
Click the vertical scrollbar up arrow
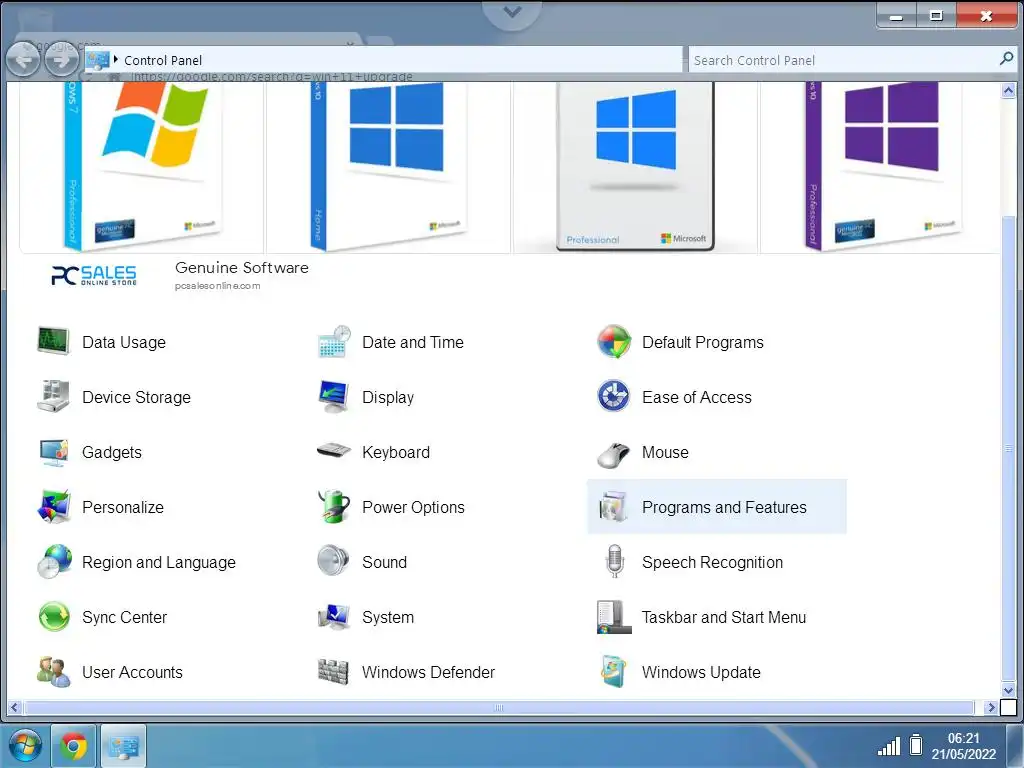1008,91
